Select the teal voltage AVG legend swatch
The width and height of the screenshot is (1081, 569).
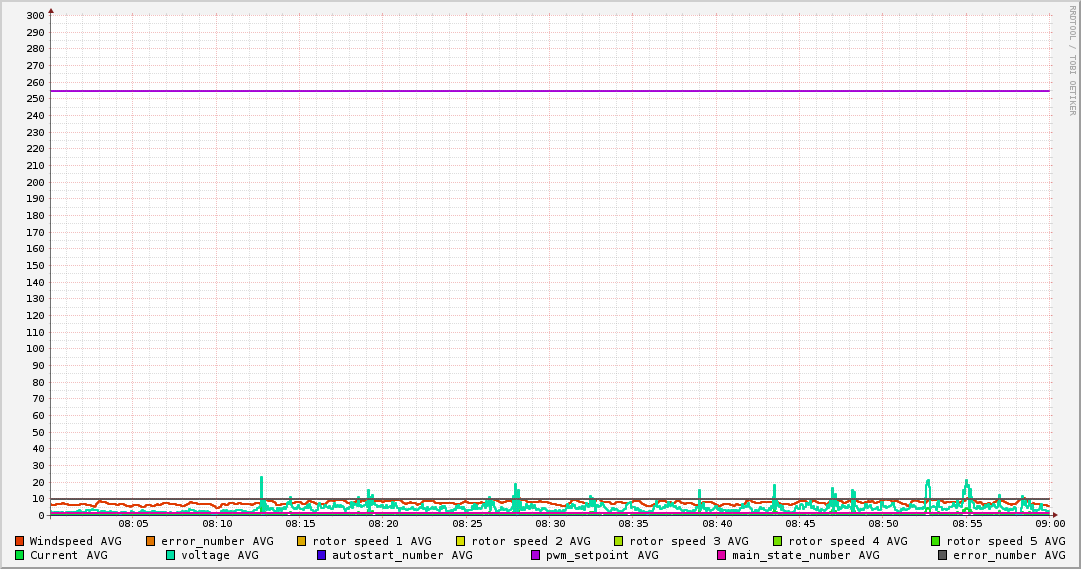(x=170, y=555)
